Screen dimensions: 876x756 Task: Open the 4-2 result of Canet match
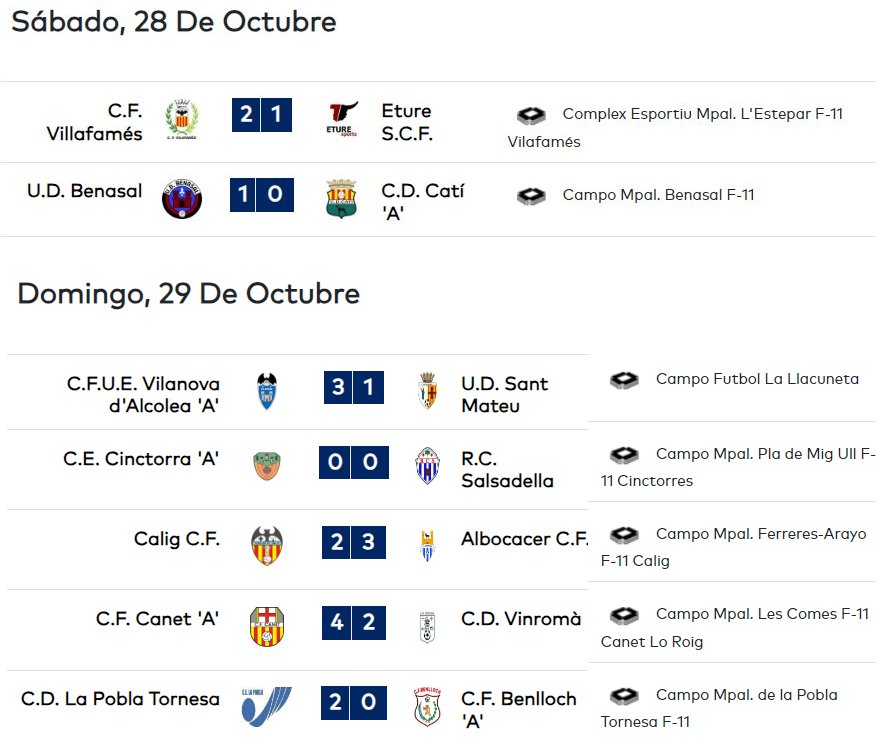(354, 622)
